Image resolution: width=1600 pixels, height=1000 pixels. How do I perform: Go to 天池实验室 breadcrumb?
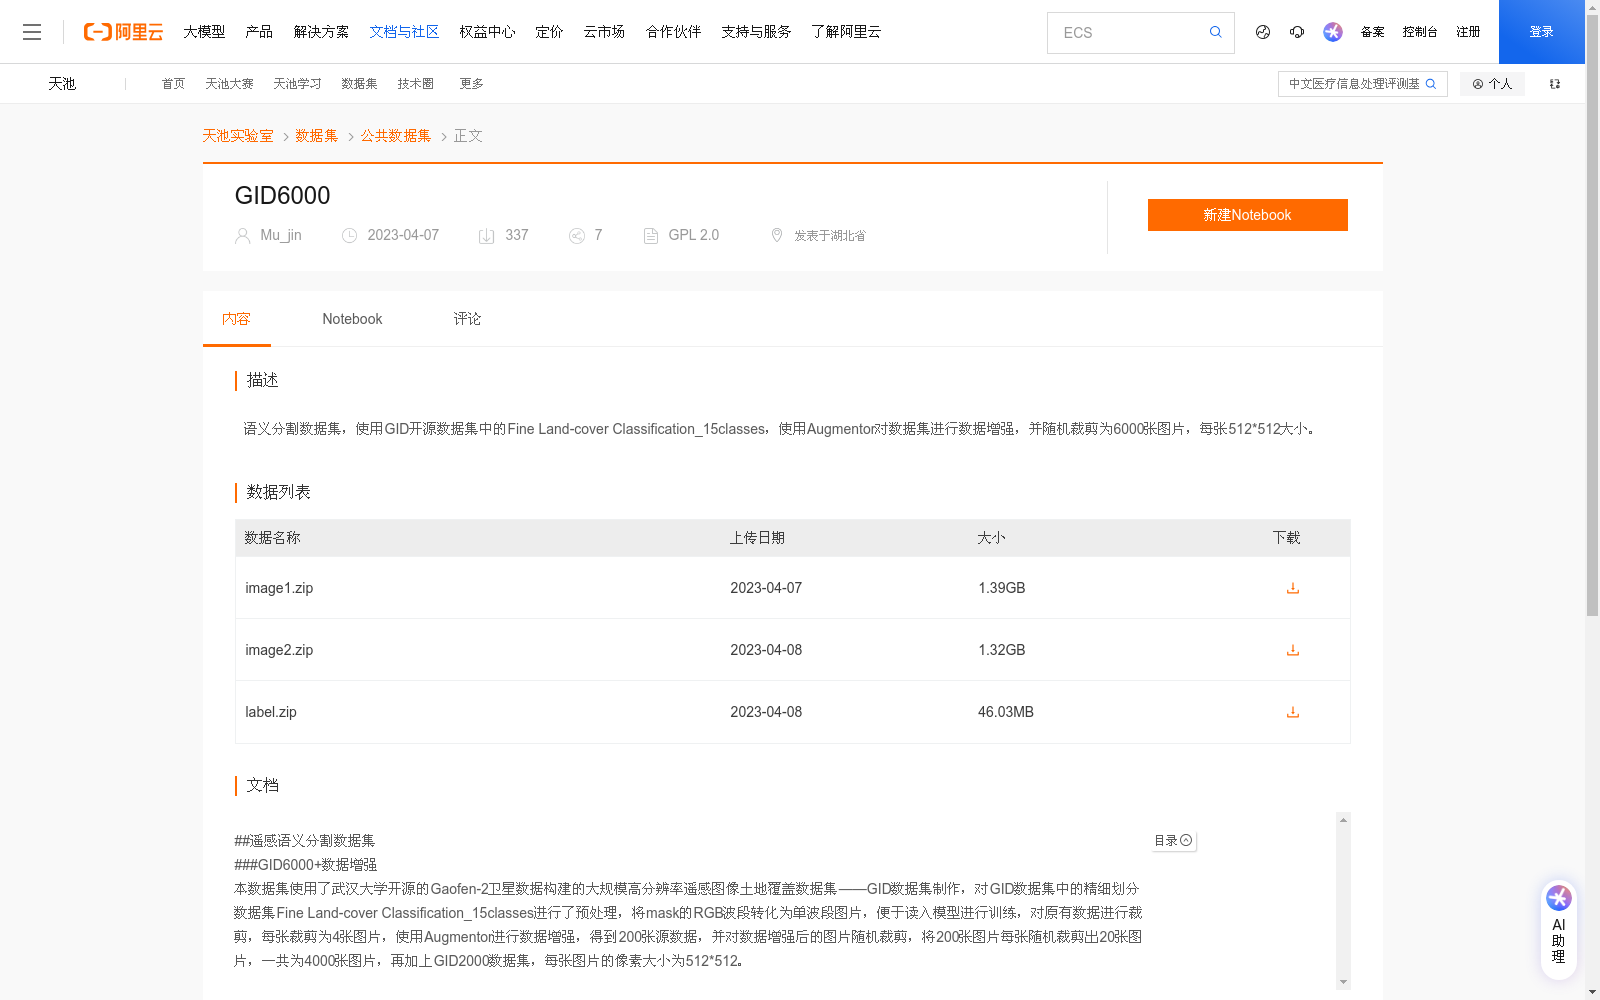[x=238, y=136]
